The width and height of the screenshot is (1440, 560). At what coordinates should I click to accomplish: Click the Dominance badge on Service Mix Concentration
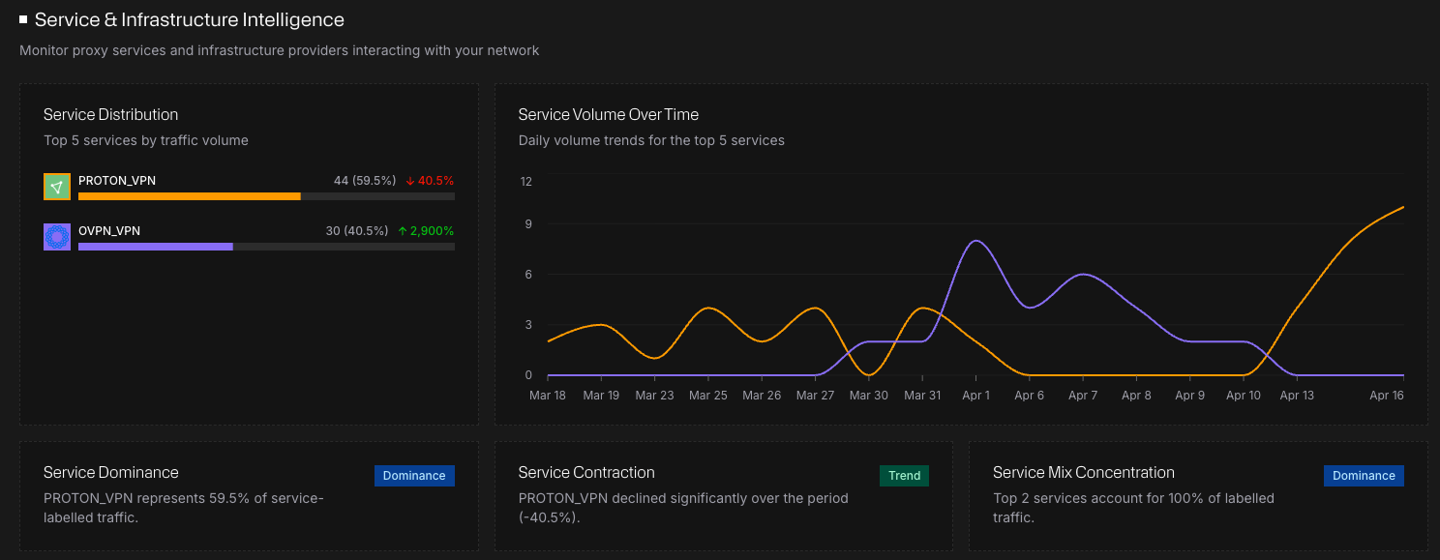click(x=1364, y=476)
